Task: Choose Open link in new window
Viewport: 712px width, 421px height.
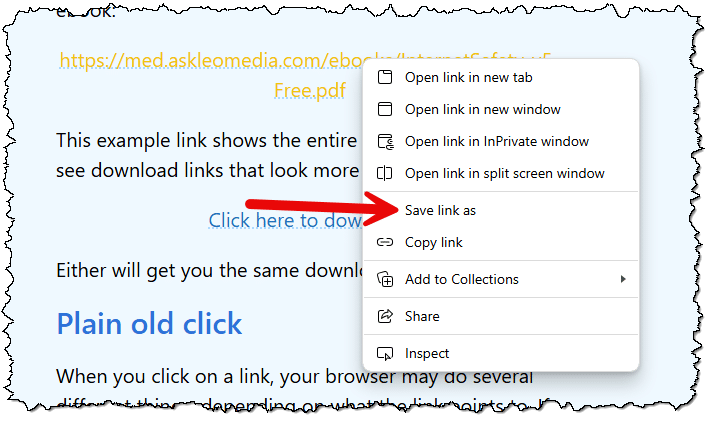Action: coord(501,109)
